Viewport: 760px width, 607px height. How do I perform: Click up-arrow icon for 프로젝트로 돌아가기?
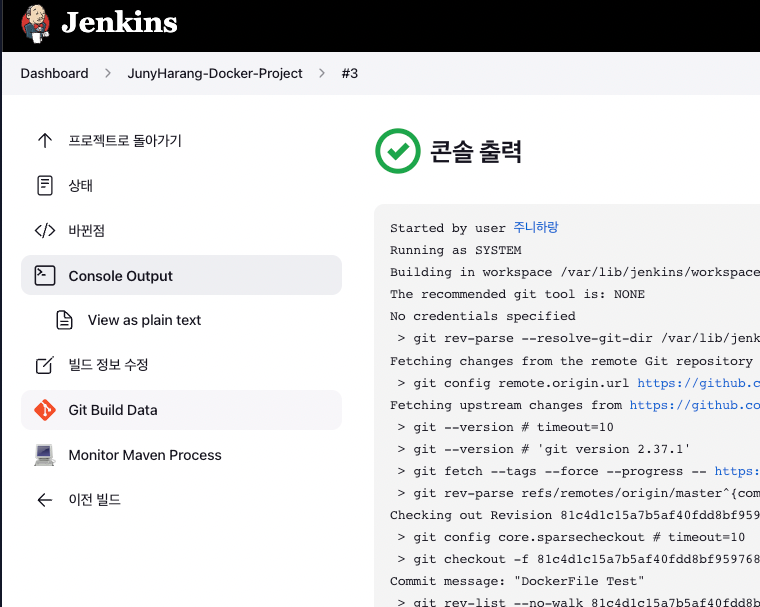(x=45, y=141)
